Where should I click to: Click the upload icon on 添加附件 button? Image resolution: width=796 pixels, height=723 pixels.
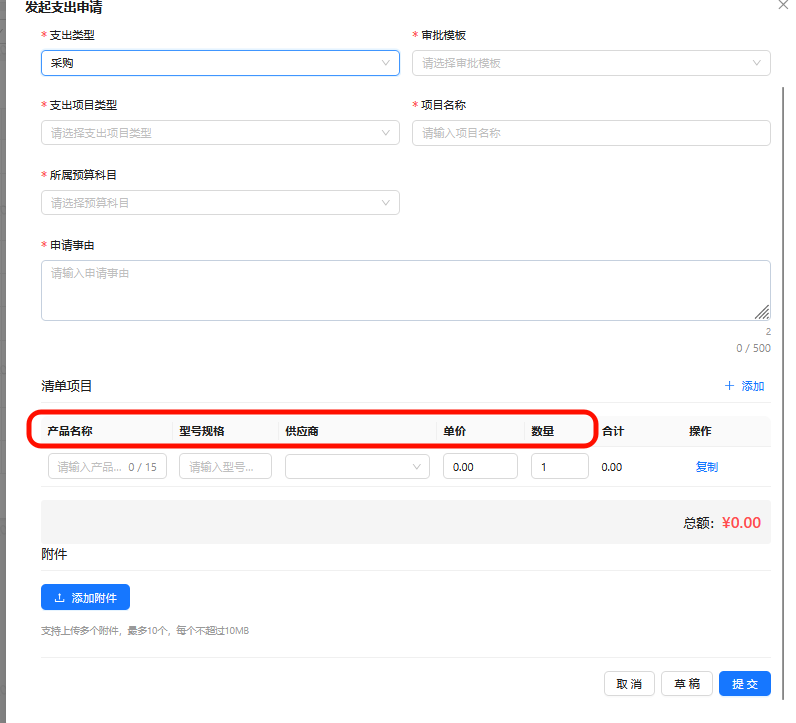point(59,598)
